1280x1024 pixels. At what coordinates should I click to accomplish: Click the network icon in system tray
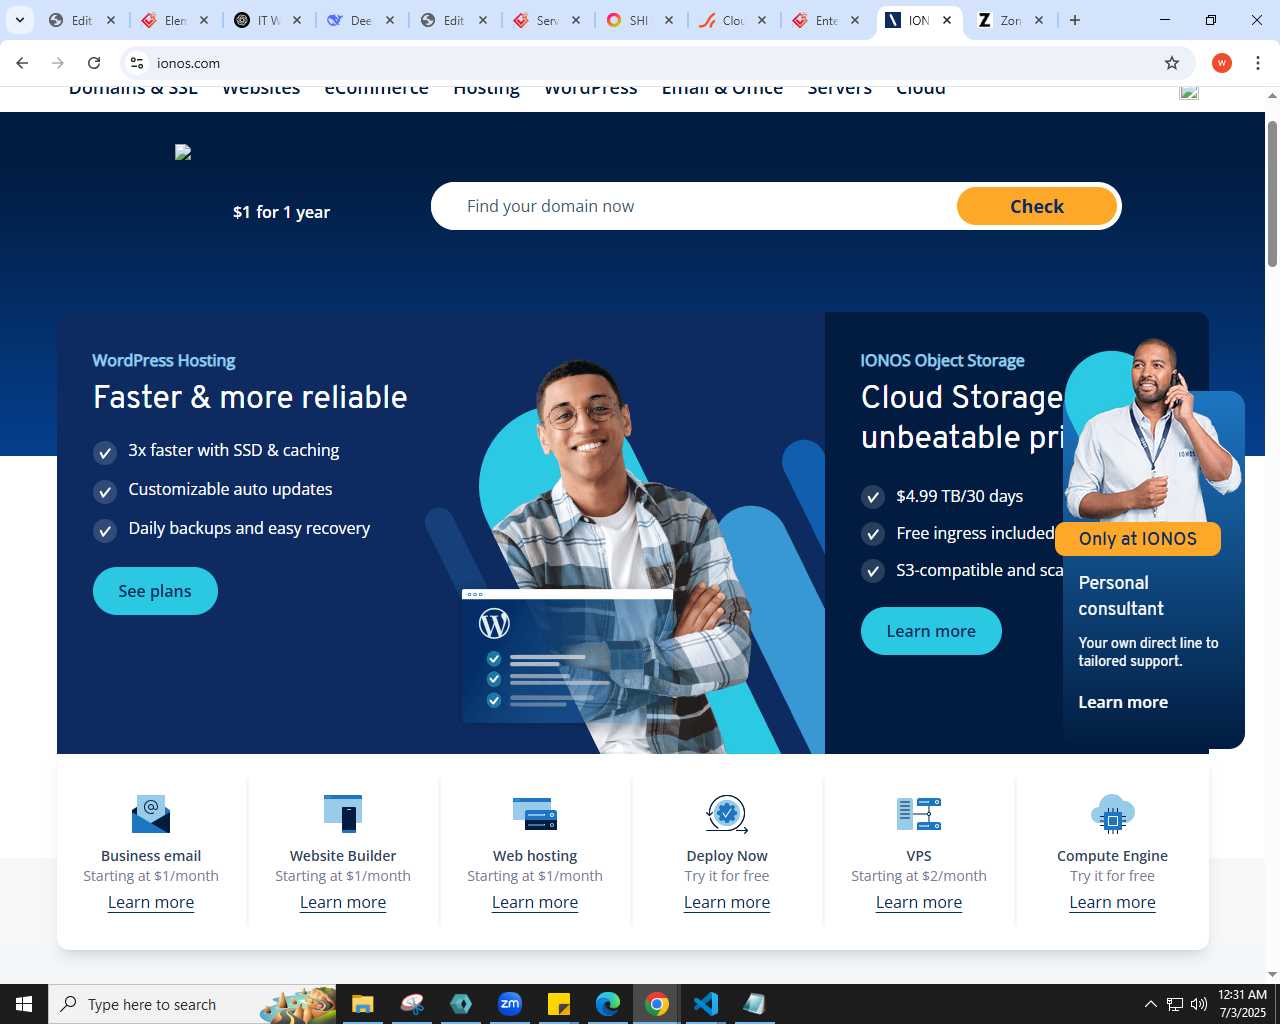click(1175, 1004)
